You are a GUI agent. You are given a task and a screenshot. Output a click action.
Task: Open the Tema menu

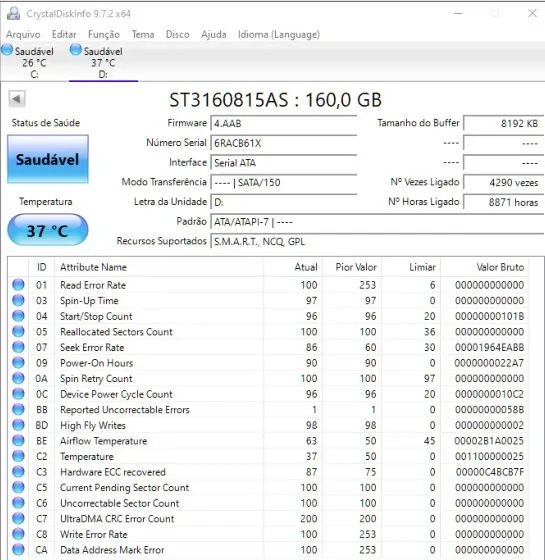pyautogui.click(x=143, y=35)
